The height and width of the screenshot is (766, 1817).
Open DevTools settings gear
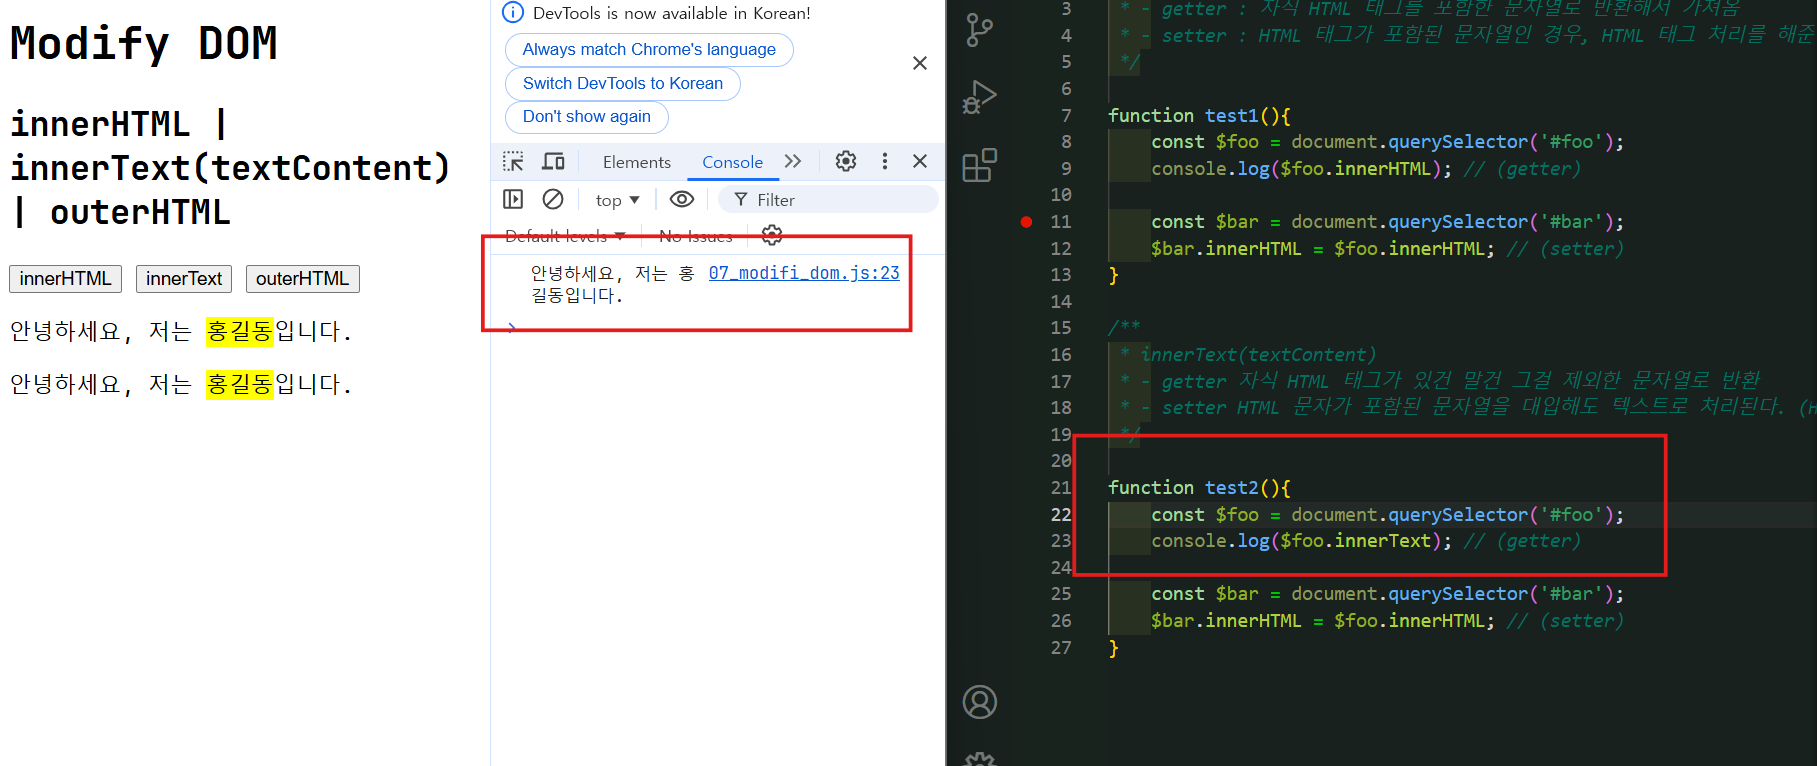click(x=846, y=161)
